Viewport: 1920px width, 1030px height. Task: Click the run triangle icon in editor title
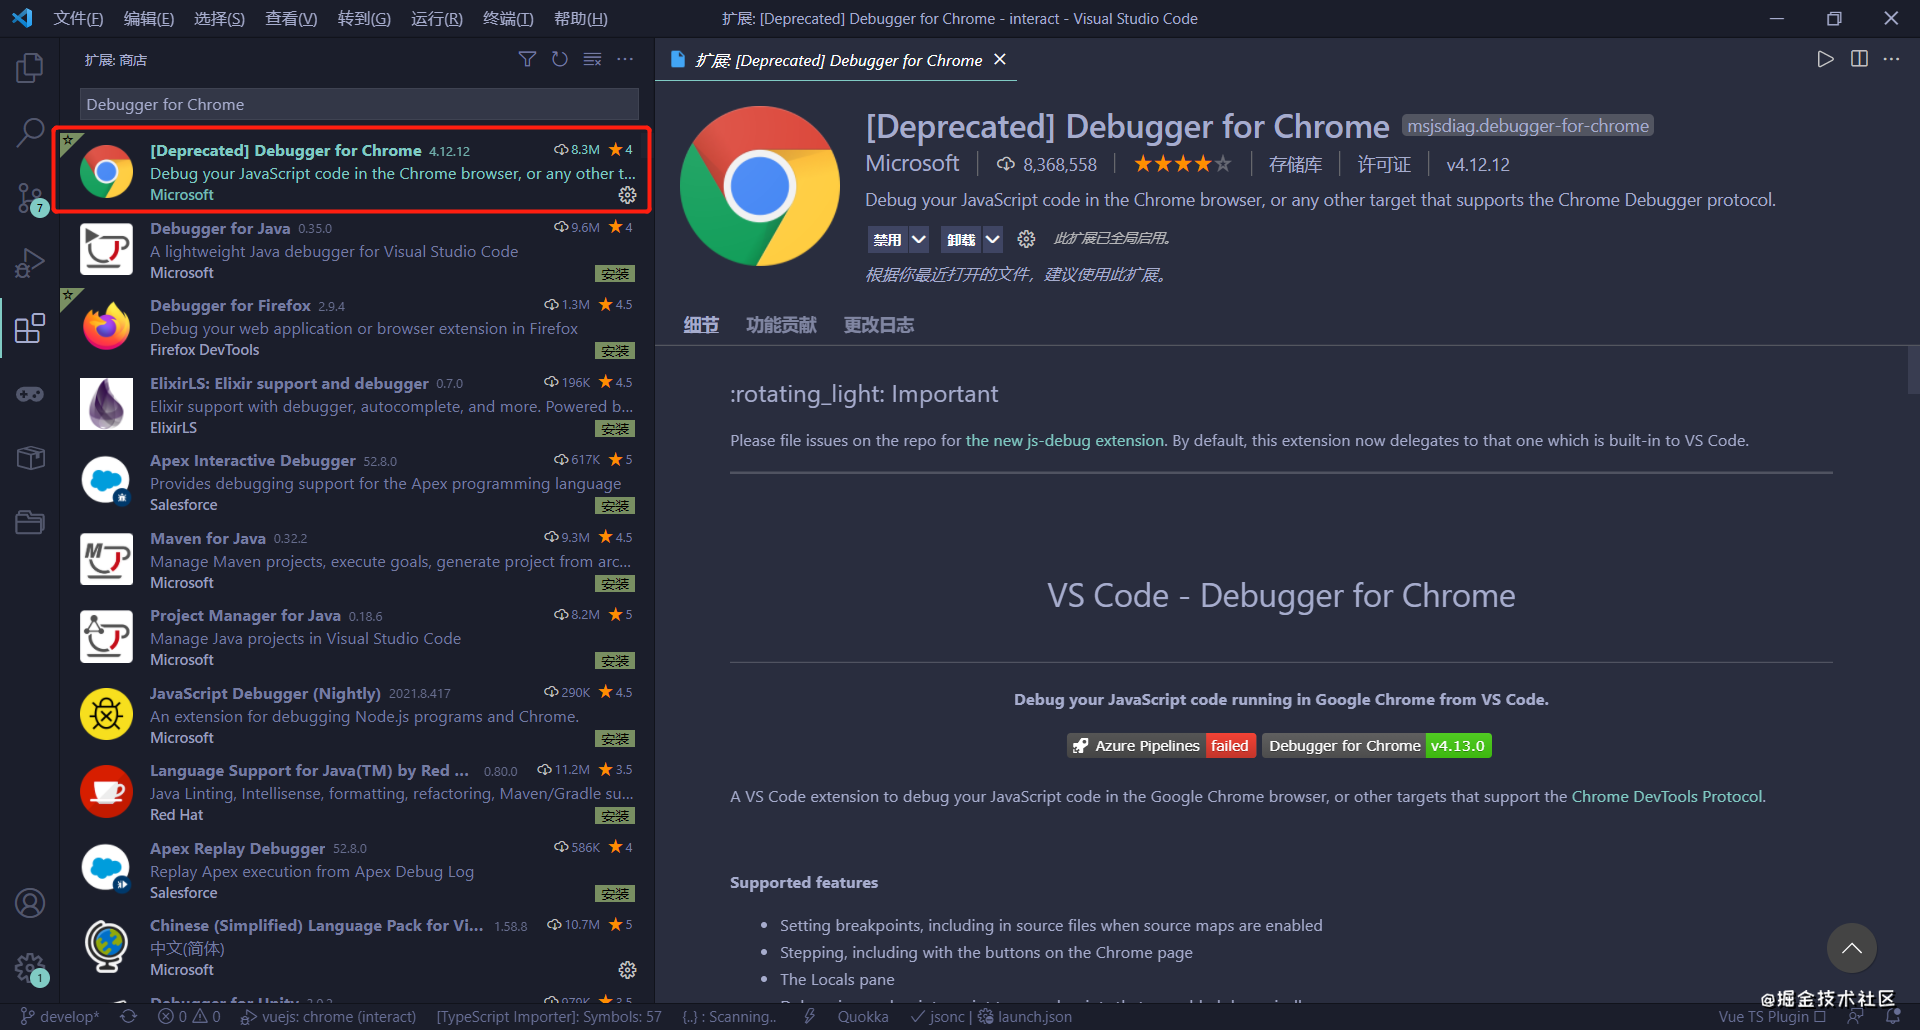coord(1825,59)
